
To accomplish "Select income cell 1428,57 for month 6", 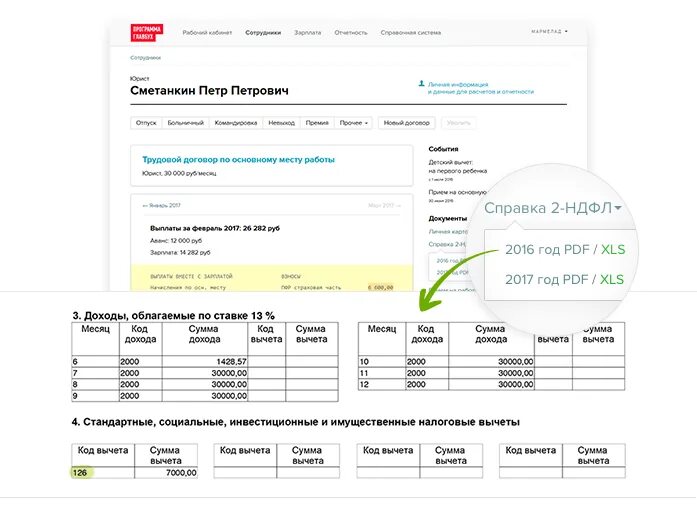I will (205, 361).
